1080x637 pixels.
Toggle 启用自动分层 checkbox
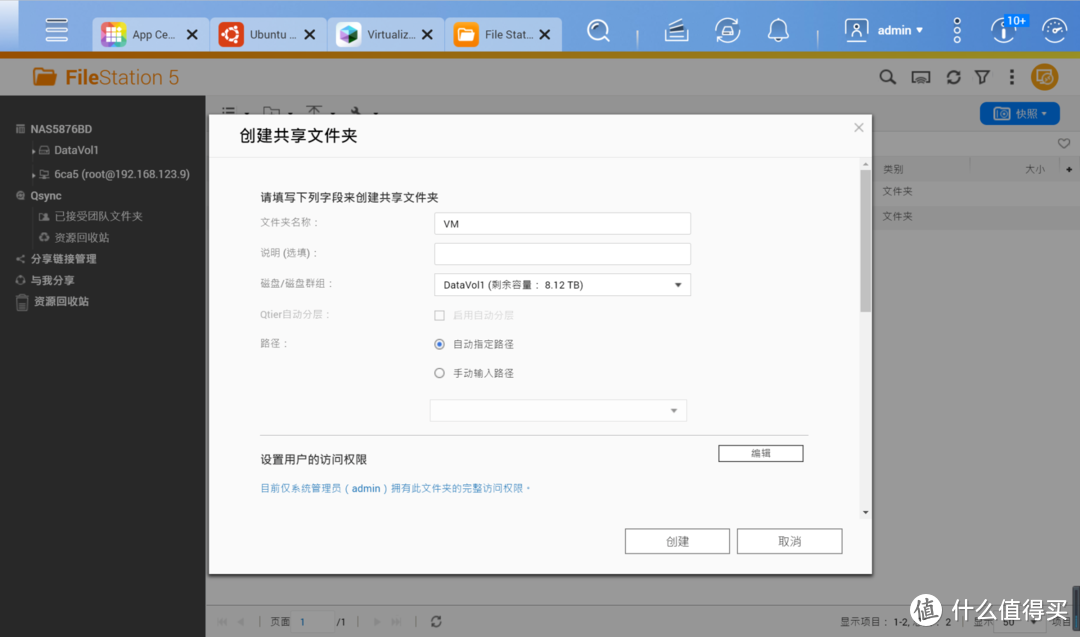tap(439, 315)
